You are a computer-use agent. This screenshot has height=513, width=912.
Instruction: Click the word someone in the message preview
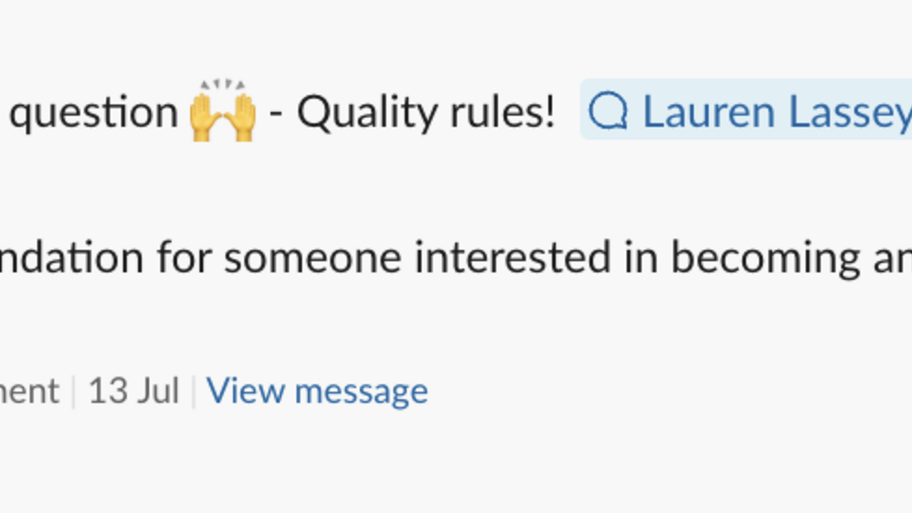pyautogui.click(x=313, y=257)
